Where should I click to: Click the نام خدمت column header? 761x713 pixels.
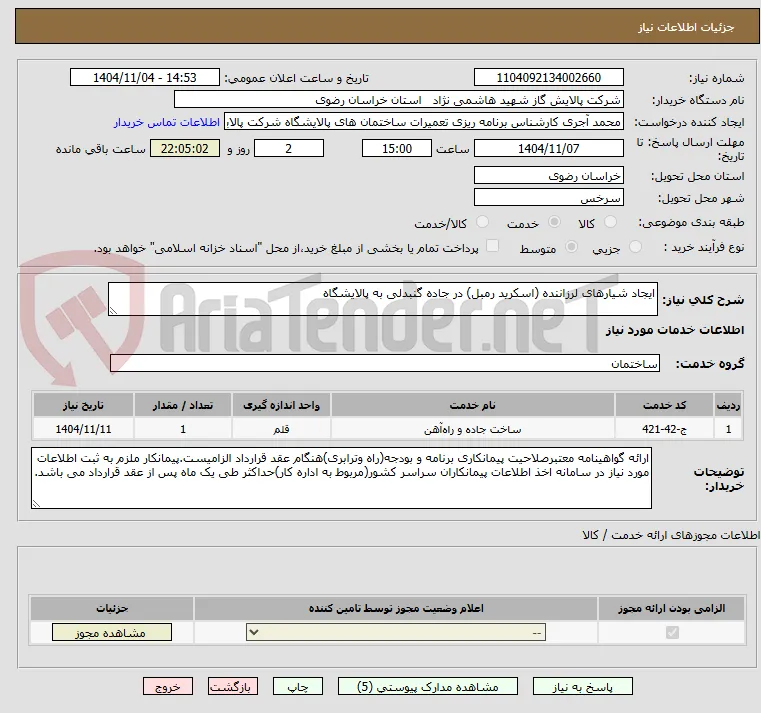pyautogui.click(x=472, y=405)
